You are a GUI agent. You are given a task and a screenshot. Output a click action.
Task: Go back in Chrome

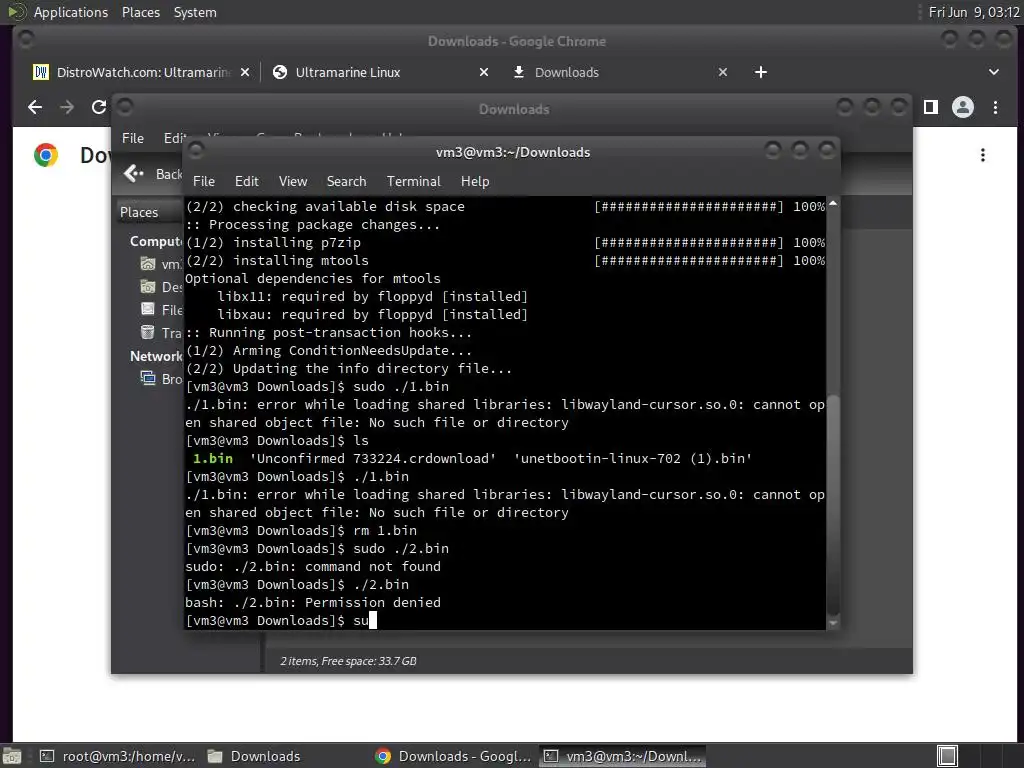tap(35, 107)
